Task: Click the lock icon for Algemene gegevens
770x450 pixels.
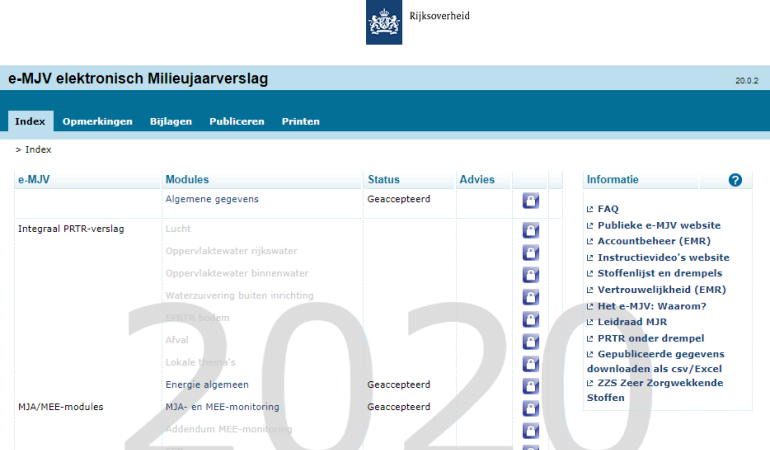Action: pos(530,200)
